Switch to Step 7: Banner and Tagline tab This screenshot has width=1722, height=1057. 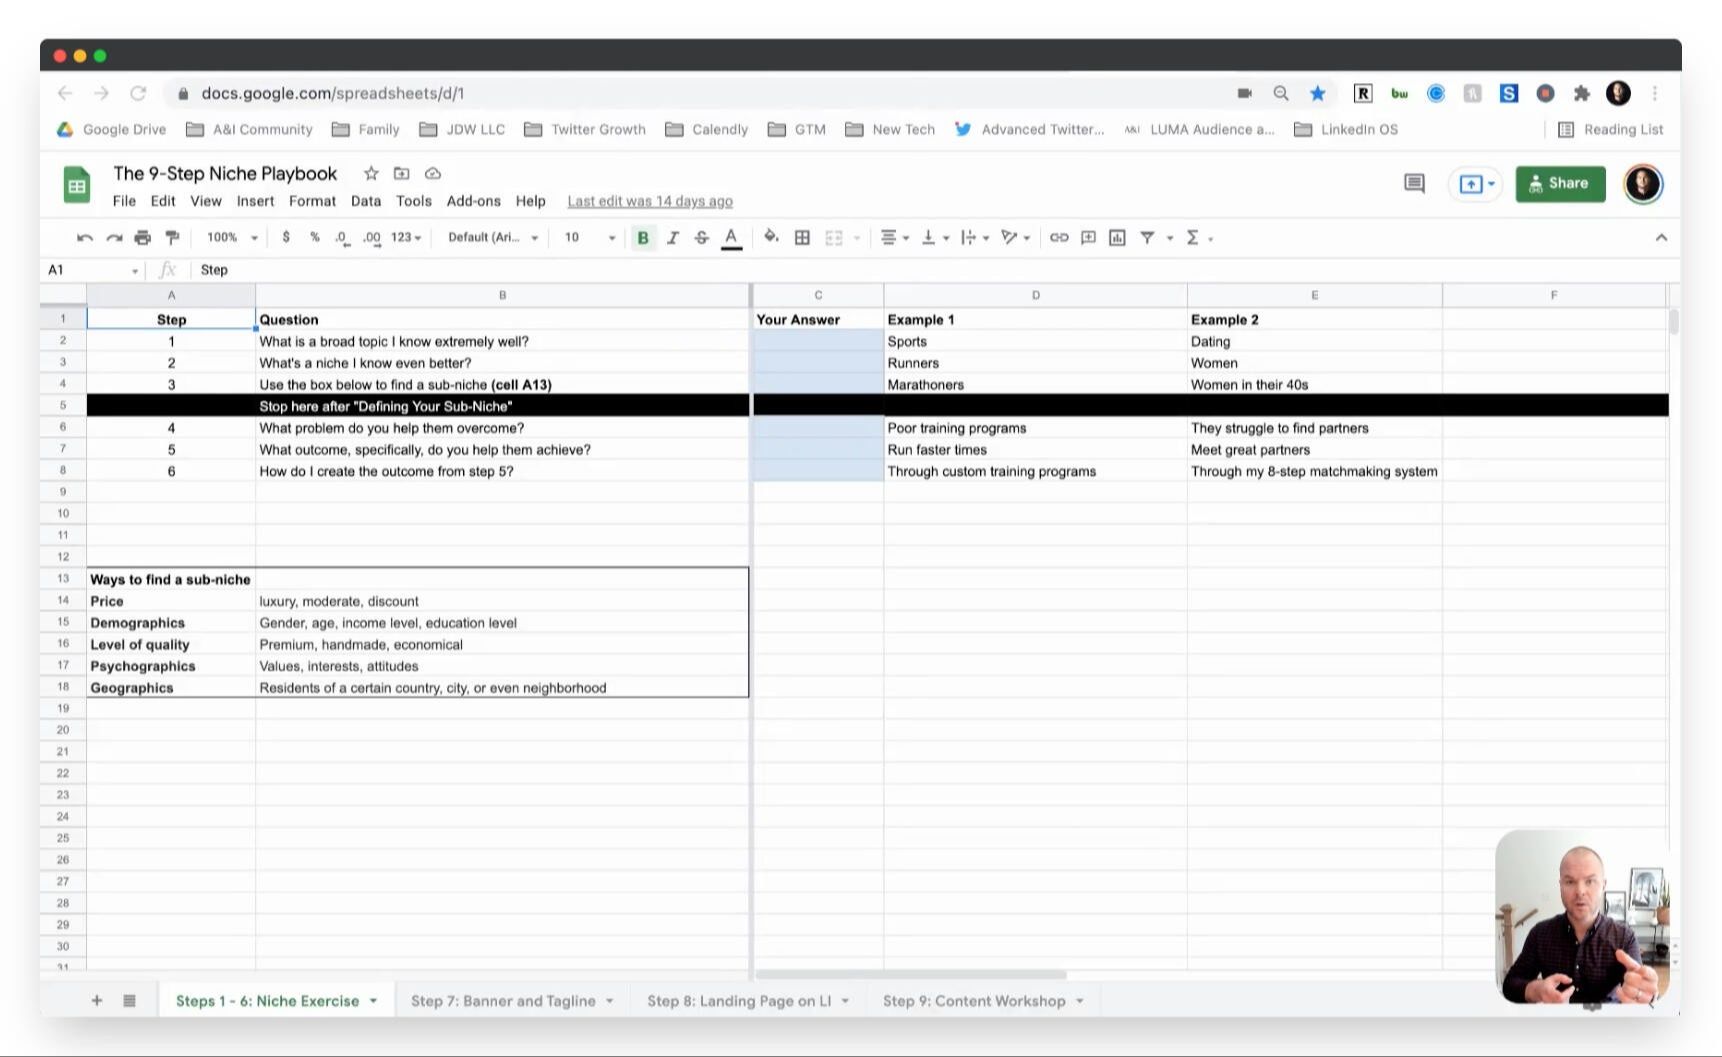coord(503,1001)
